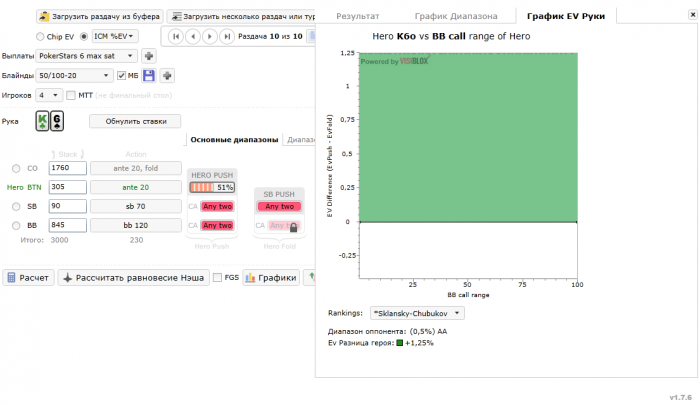Click the Hero action ante 20

coord(136,187)
